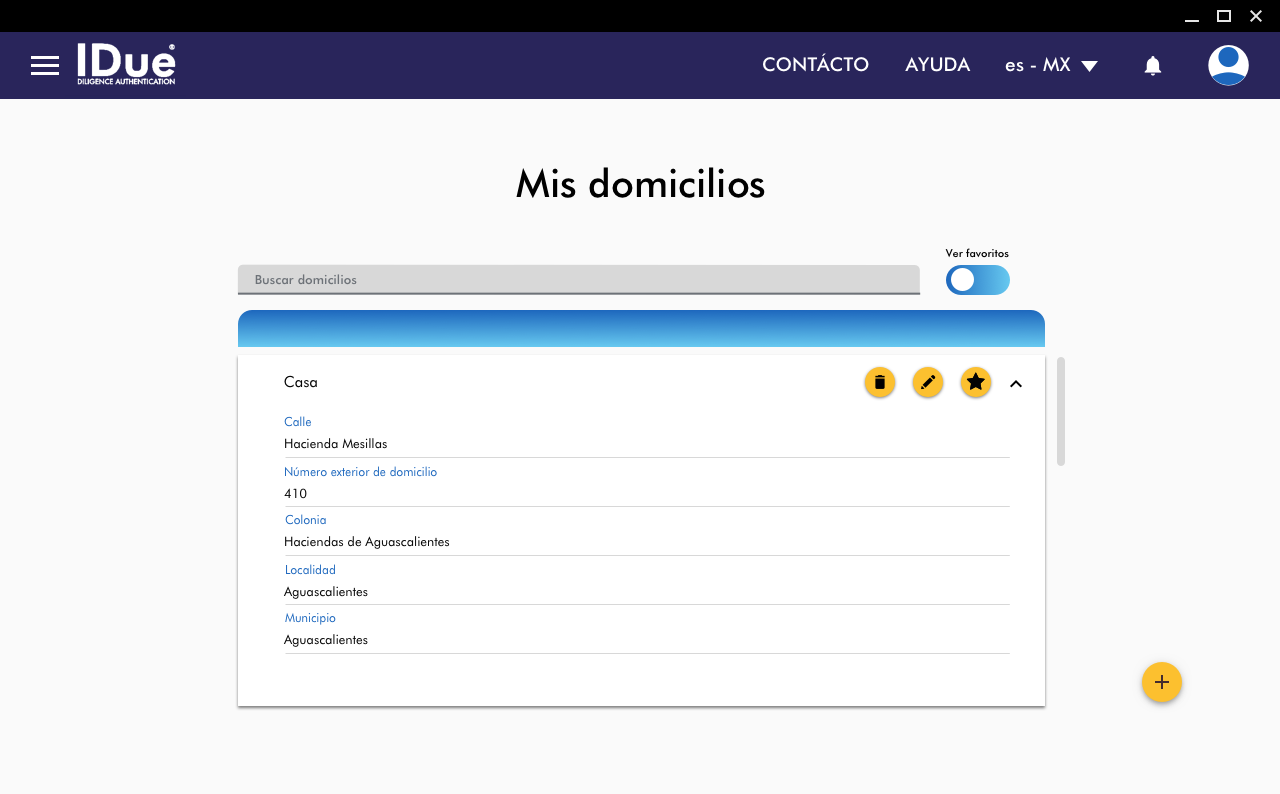Delete the Casa address with trash icon
This screenshot has height=794, width=1280.
880,382
